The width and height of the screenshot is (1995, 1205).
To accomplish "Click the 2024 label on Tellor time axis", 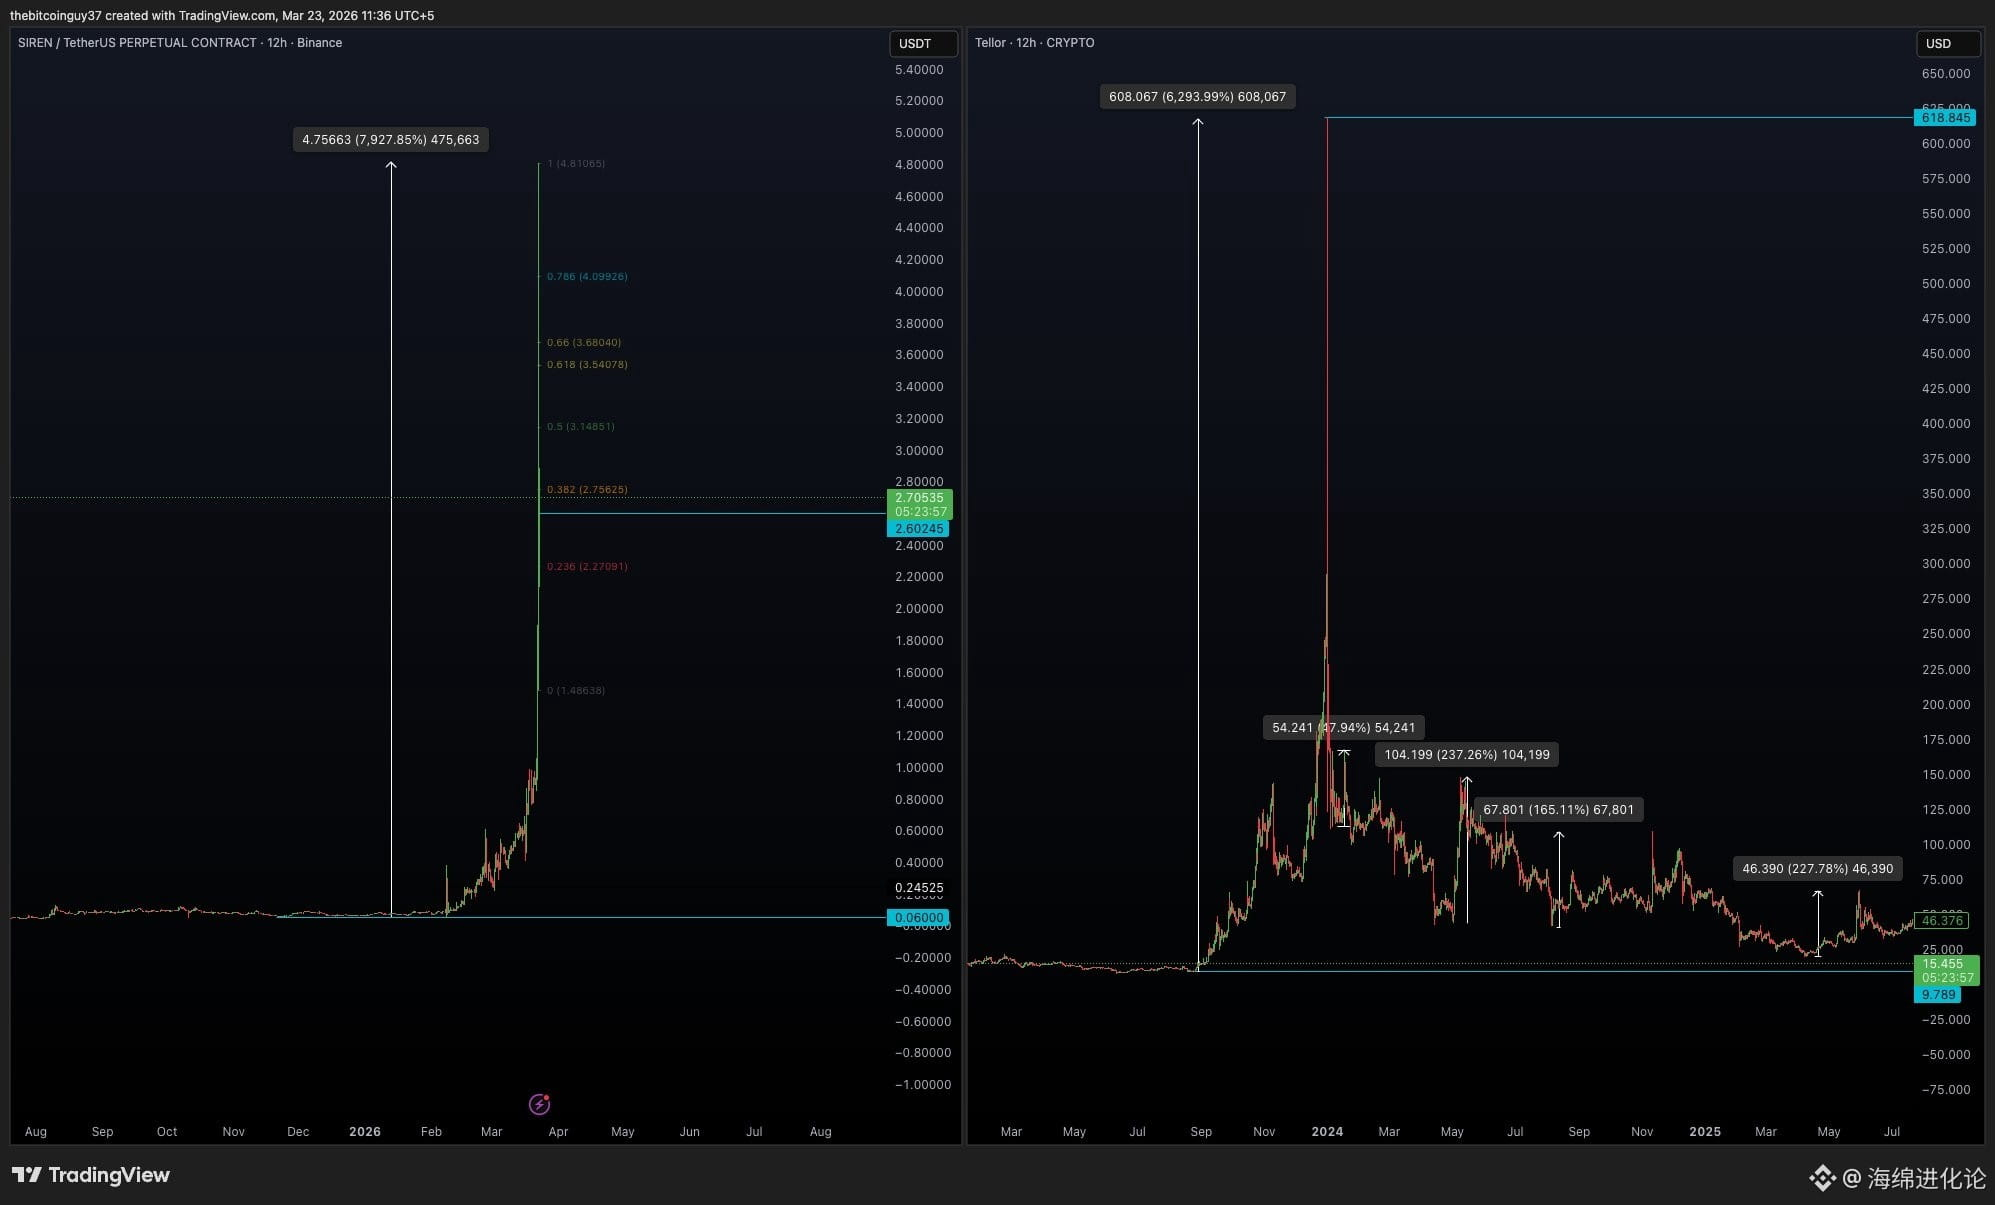I will tap(1327, 1132).
